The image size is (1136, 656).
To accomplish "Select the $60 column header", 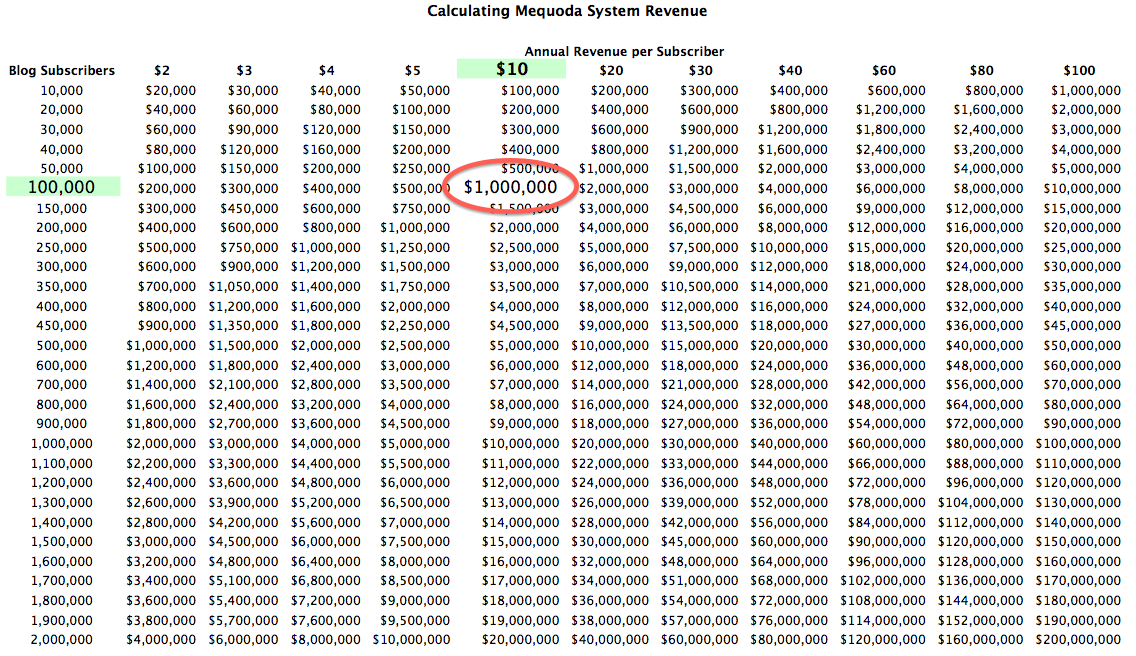I will click(884, 70).
